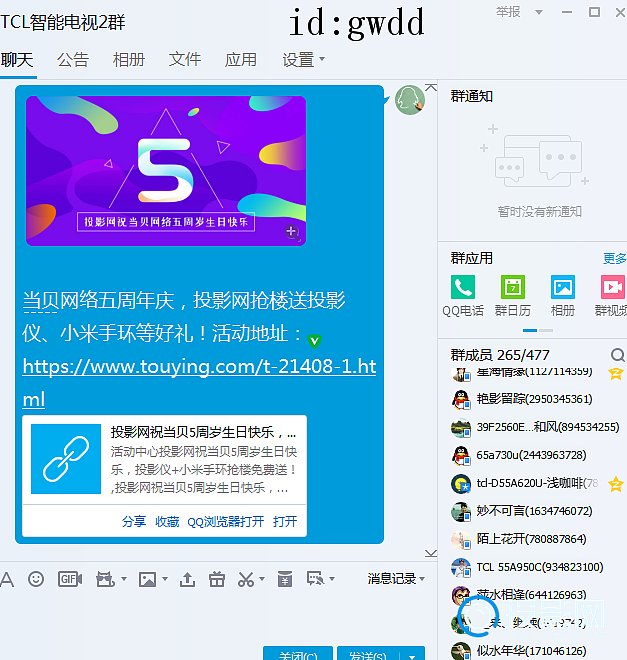Open the 应用 tab
This screenshot has width=627, height=660.
tap(241, 59)
